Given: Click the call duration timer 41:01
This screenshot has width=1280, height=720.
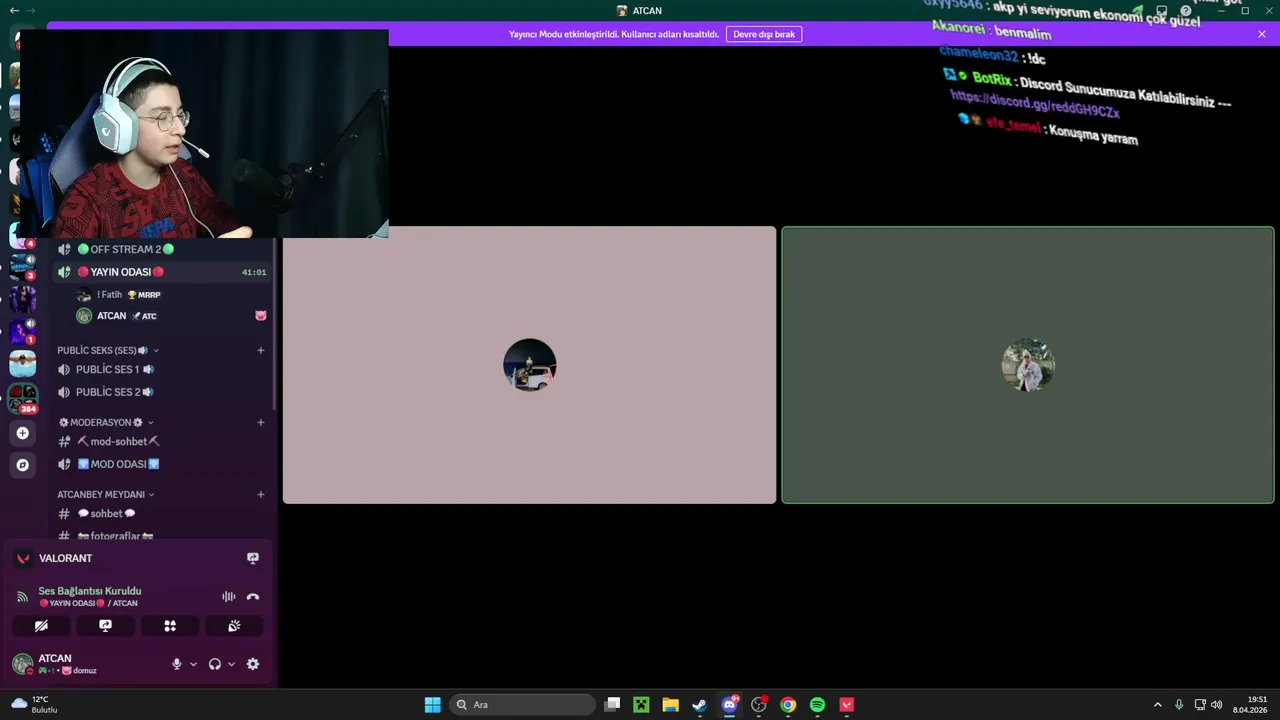Looking at the screenshot, I should [254, 272].
